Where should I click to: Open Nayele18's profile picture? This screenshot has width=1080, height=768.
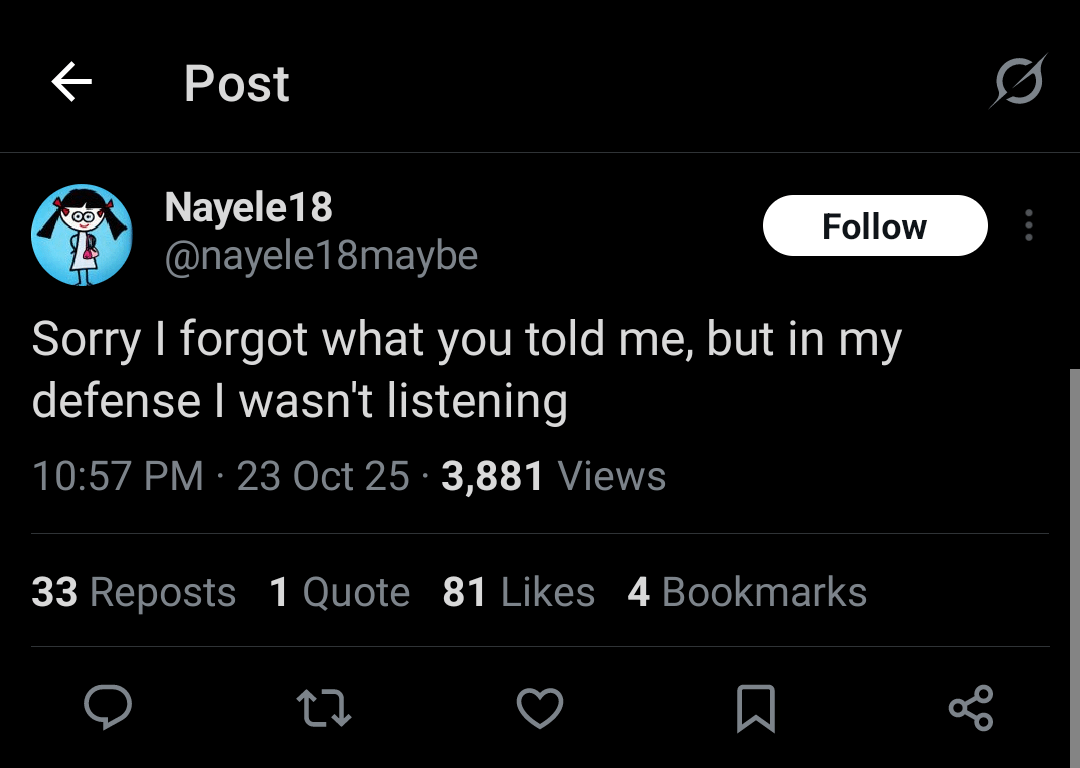pos(82,235)
